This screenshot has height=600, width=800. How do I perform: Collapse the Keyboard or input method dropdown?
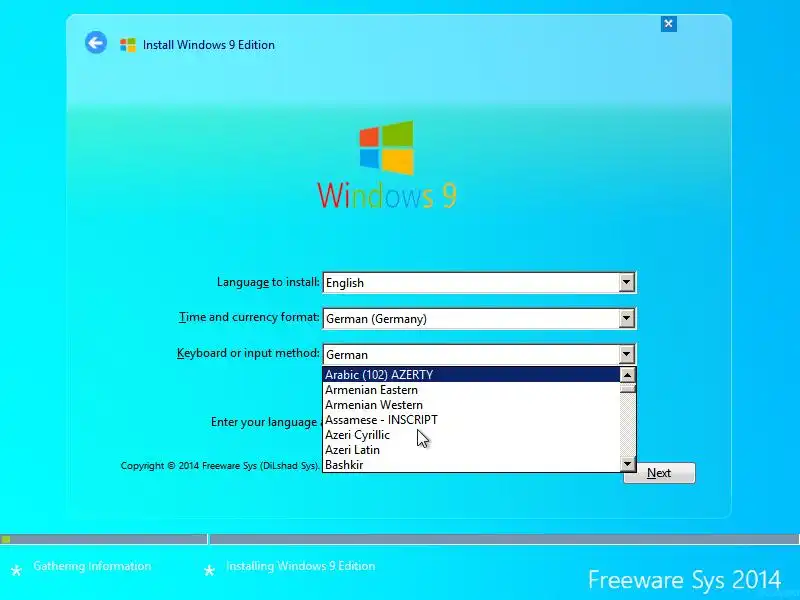[627, 354]
